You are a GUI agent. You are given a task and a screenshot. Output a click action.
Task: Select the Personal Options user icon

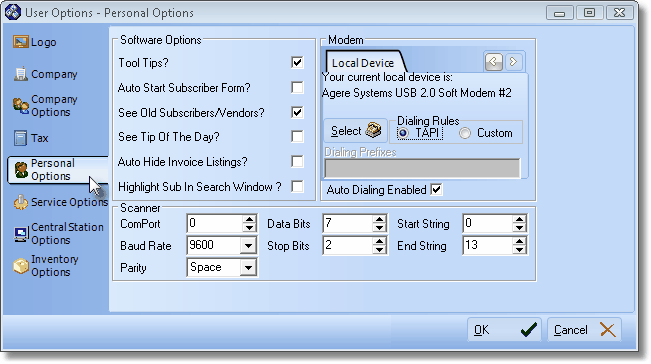coord(21,170)
